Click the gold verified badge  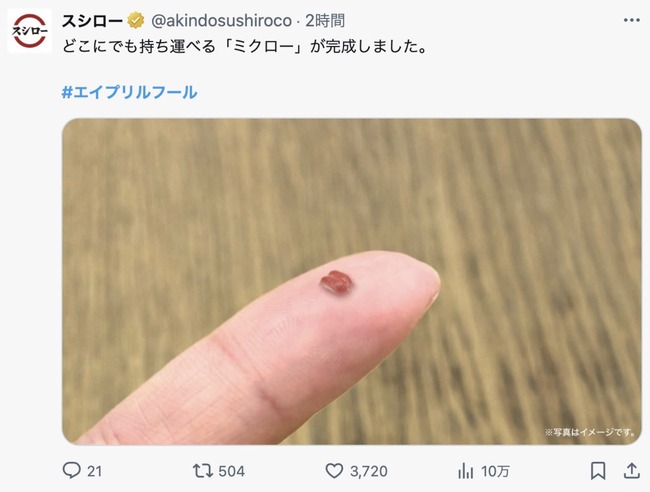pyautogui.click(x=136, y=20)
